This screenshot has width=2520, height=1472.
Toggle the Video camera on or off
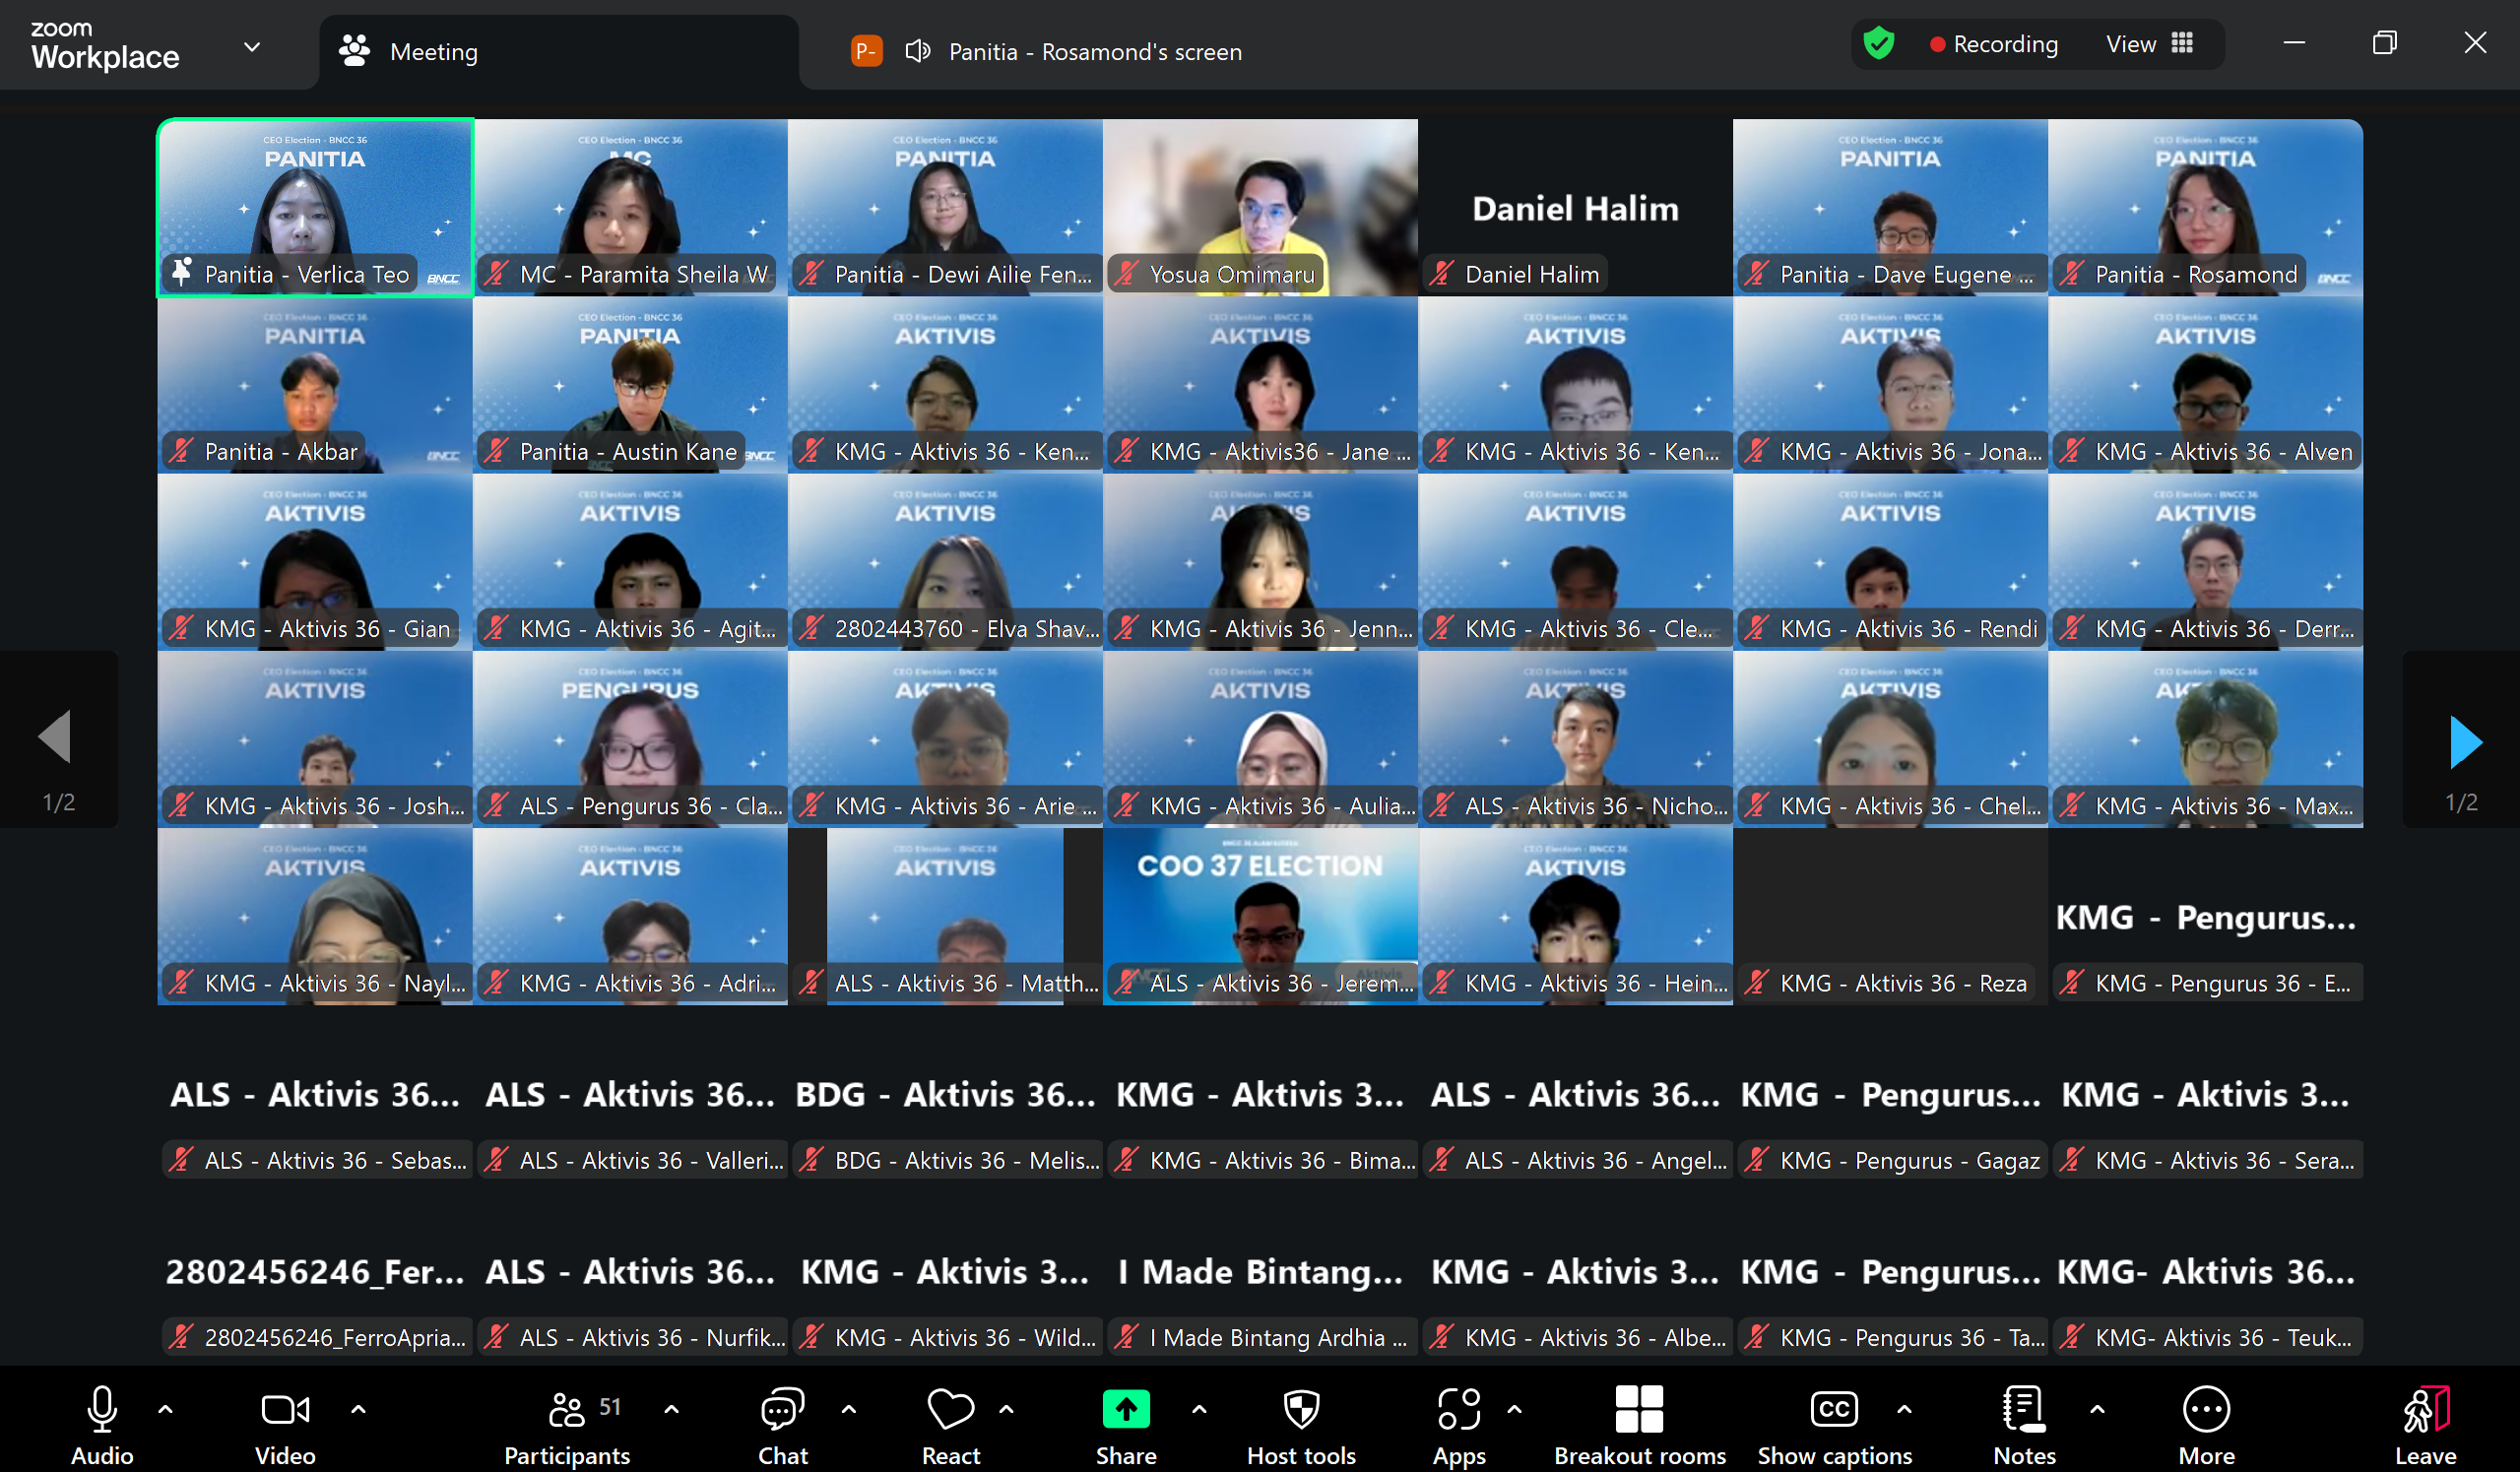[x=285, y=1410]
